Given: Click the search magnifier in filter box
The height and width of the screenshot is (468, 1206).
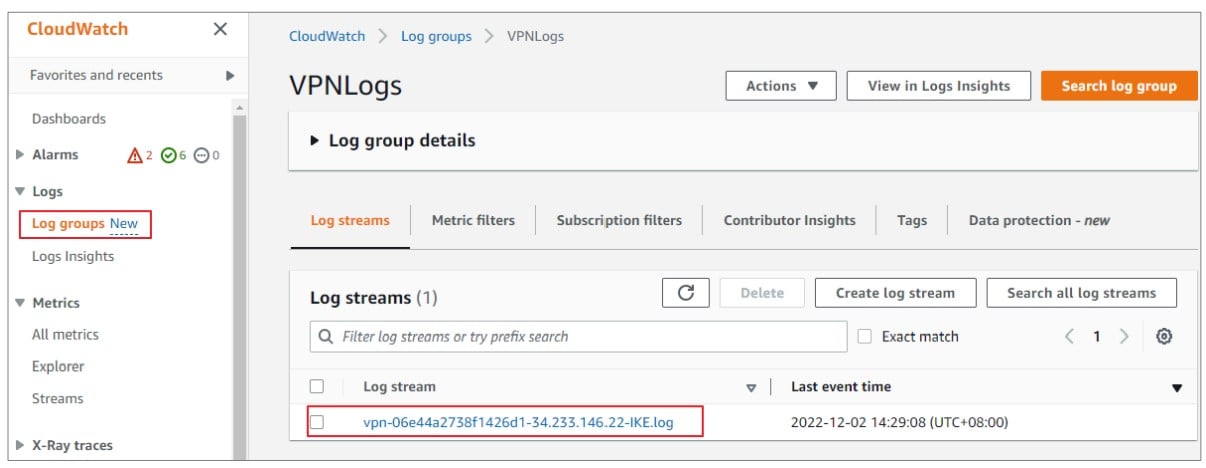Looking at the screenshot, I should [326, 337].
